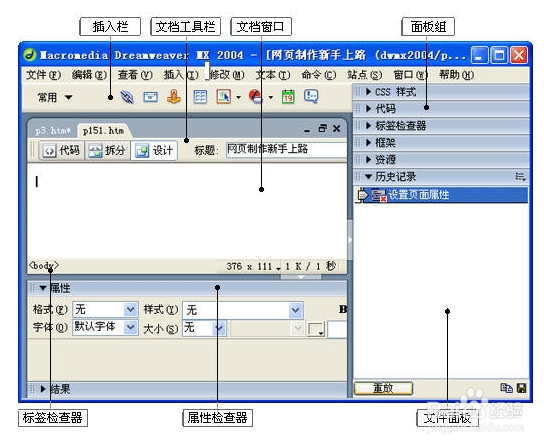Open the 历史记录 panel options menu icon
This screenshot has height=447, width=557.
[520, 177]
